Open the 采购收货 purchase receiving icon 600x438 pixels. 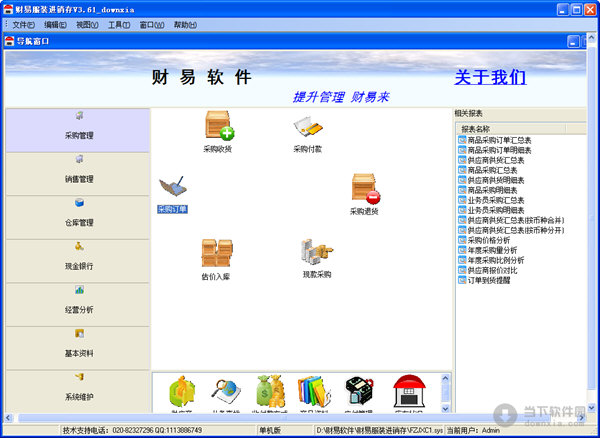point(218,127)
